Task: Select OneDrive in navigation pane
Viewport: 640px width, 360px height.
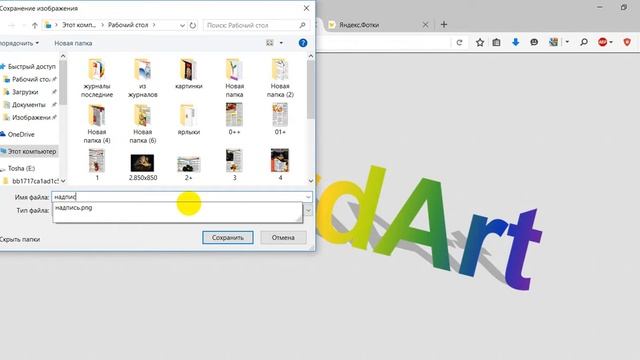Action: [x=21, y=134]
